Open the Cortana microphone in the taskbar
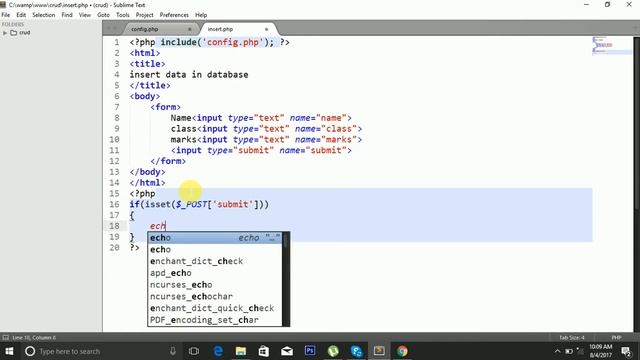Screen dimensions: 640x360 tap(173, 351)
